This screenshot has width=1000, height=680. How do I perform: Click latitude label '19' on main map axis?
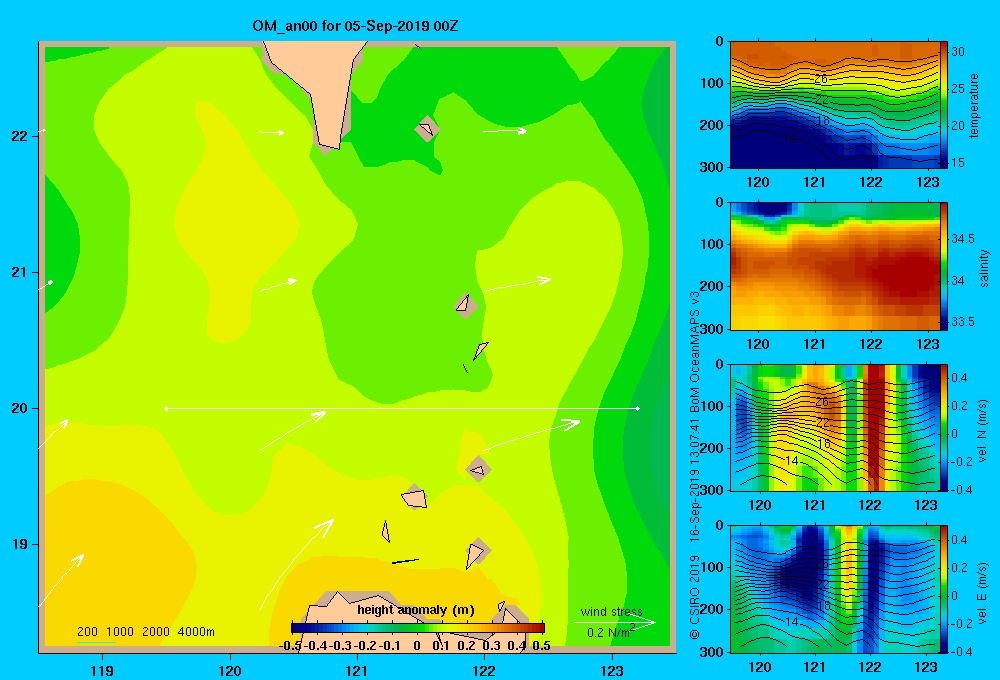coord(20,544)
